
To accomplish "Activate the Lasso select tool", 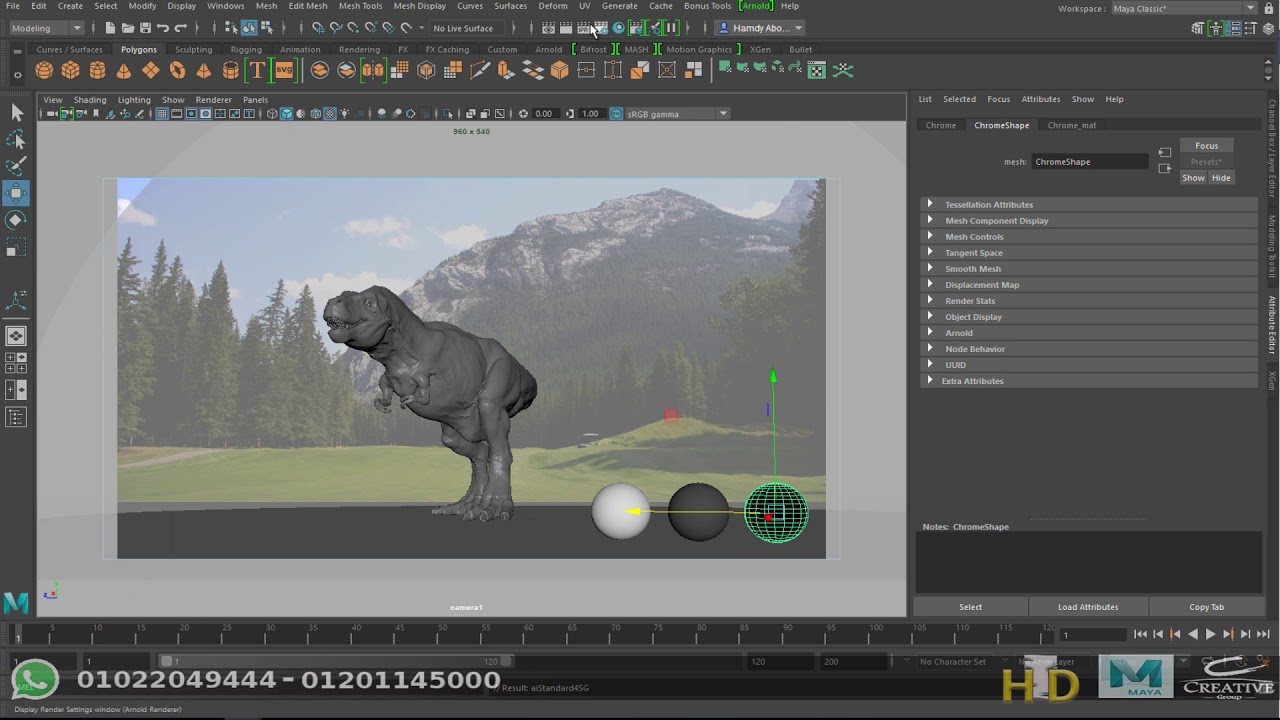I will [x=16, y=140].
